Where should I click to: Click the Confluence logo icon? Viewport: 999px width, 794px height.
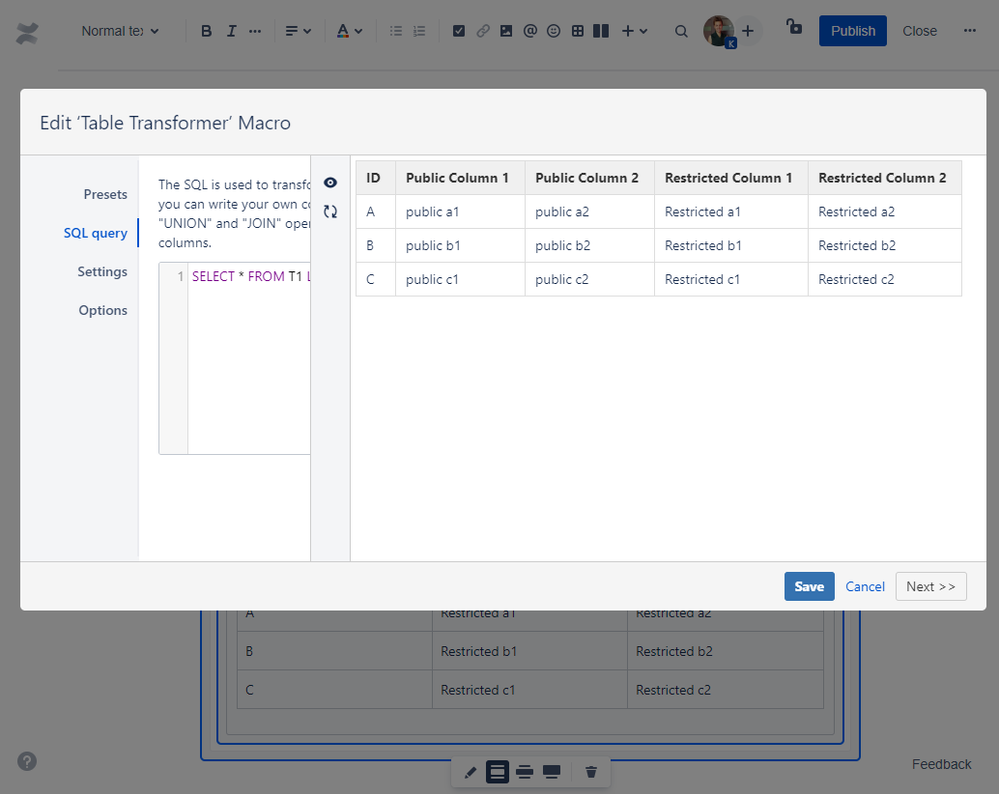pyautogui.click(x=27, y=32)
